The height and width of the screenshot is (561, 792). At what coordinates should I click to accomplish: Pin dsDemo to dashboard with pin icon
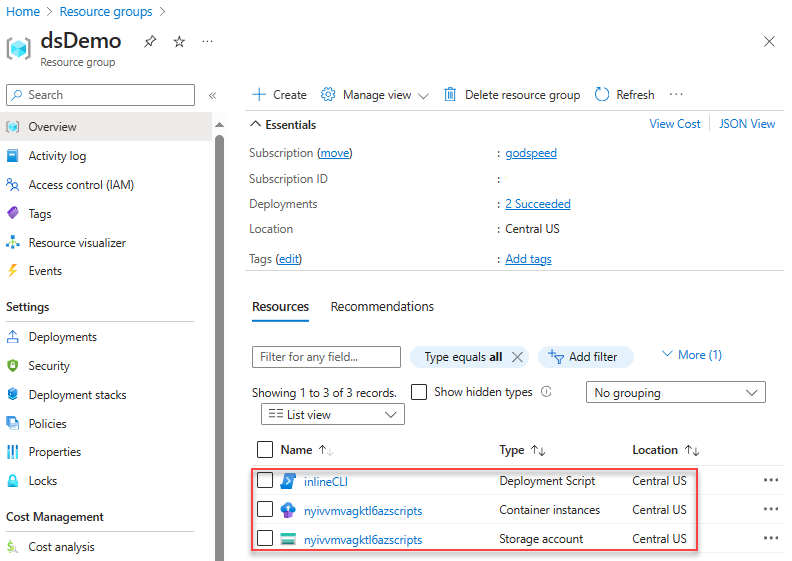[x=150, y=41]
